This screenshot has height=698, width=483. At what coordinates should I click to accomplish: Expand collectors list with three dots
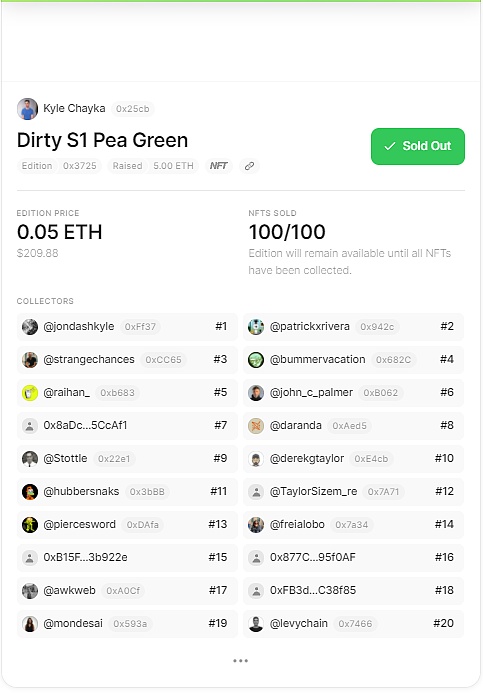[x=240, y=661]
